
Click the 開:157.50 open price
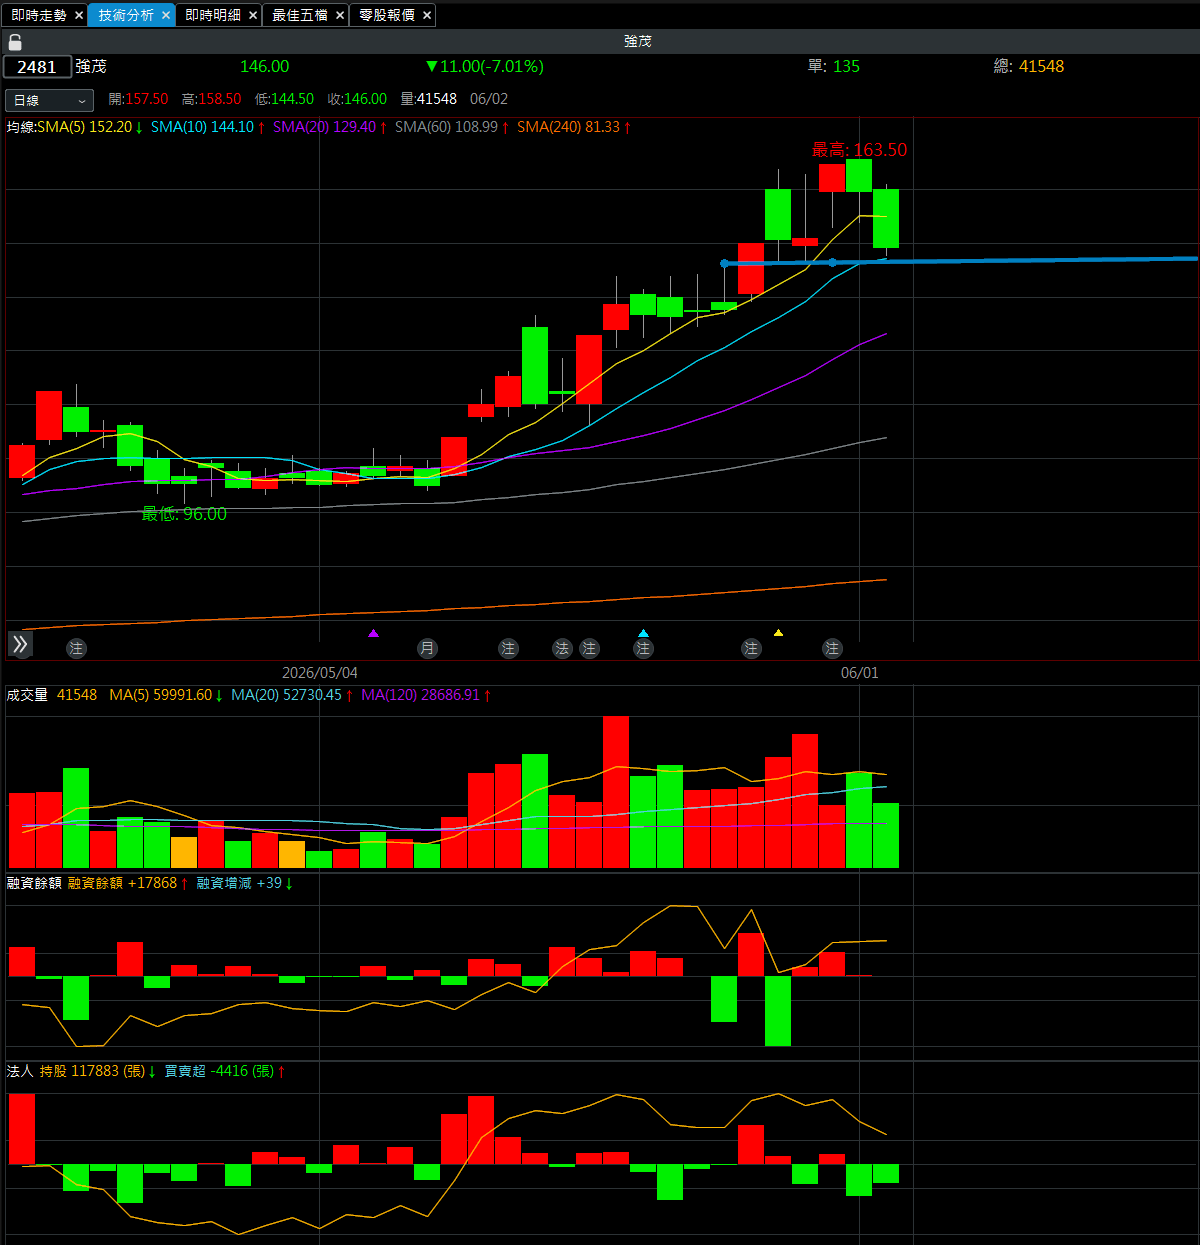(138, 99)
